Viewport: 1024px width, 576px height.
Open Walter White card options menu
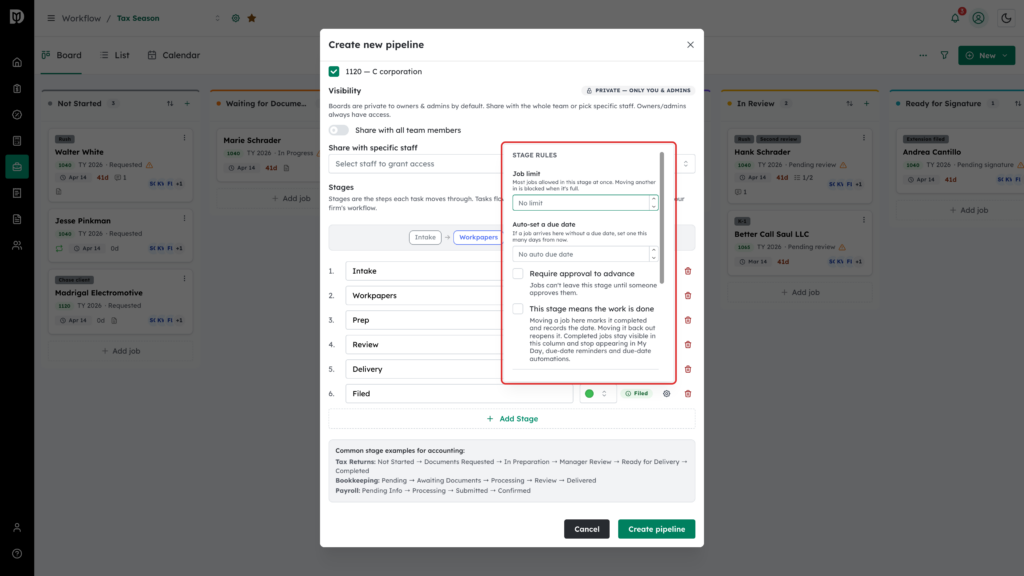click(184, 138)
